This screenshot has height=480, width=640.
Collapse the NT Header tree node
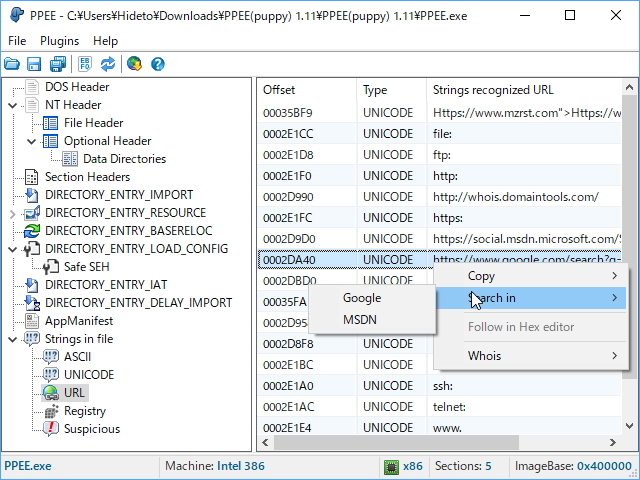click(13, 105)
